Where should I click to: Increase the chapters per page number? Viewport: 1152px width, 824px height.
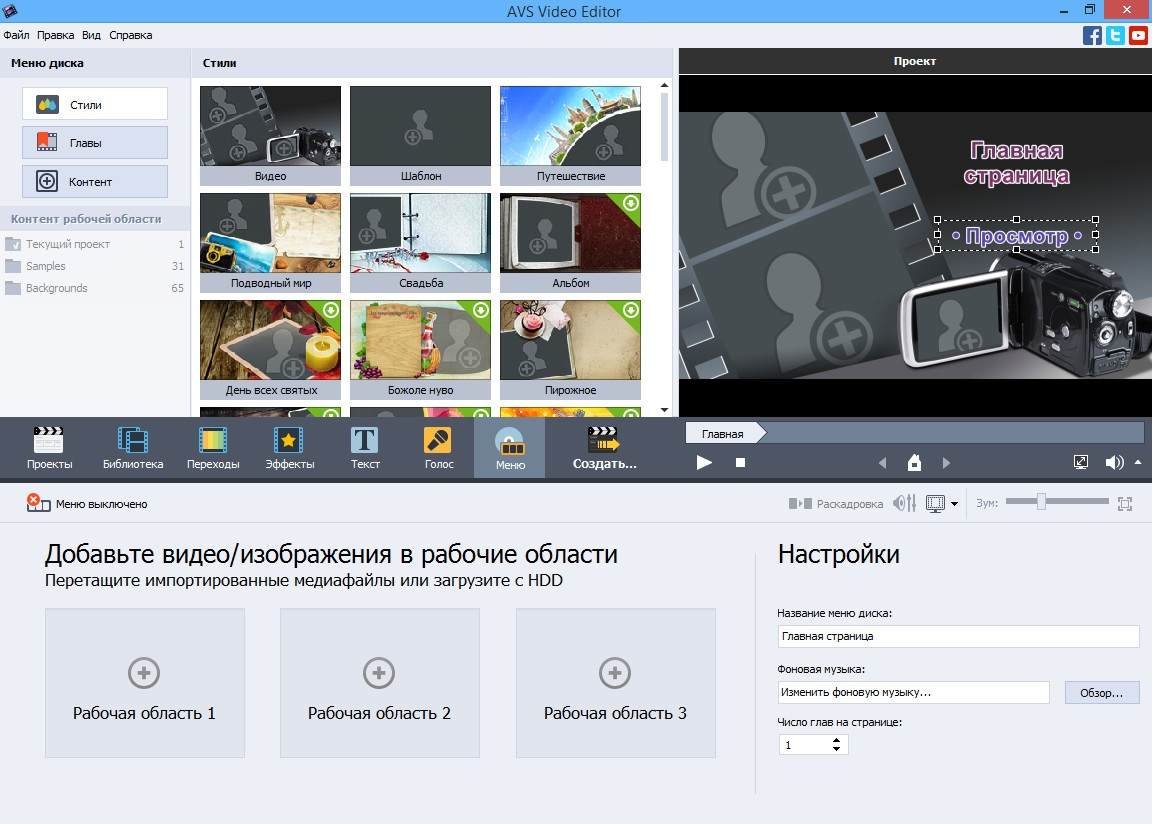(837, 740)
